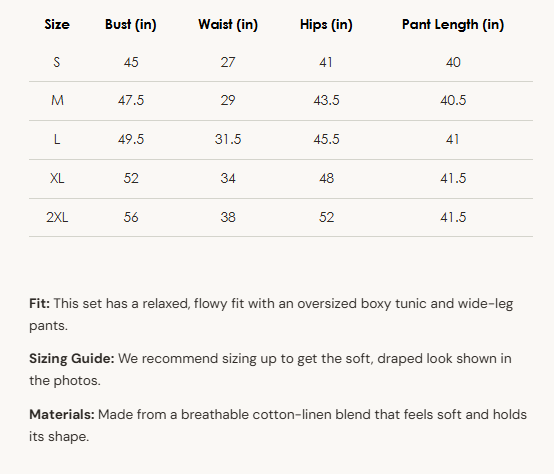Click the bold Sizing Guide: label
The width and height of the screenshot is (554, 474).
click(72, 359)
